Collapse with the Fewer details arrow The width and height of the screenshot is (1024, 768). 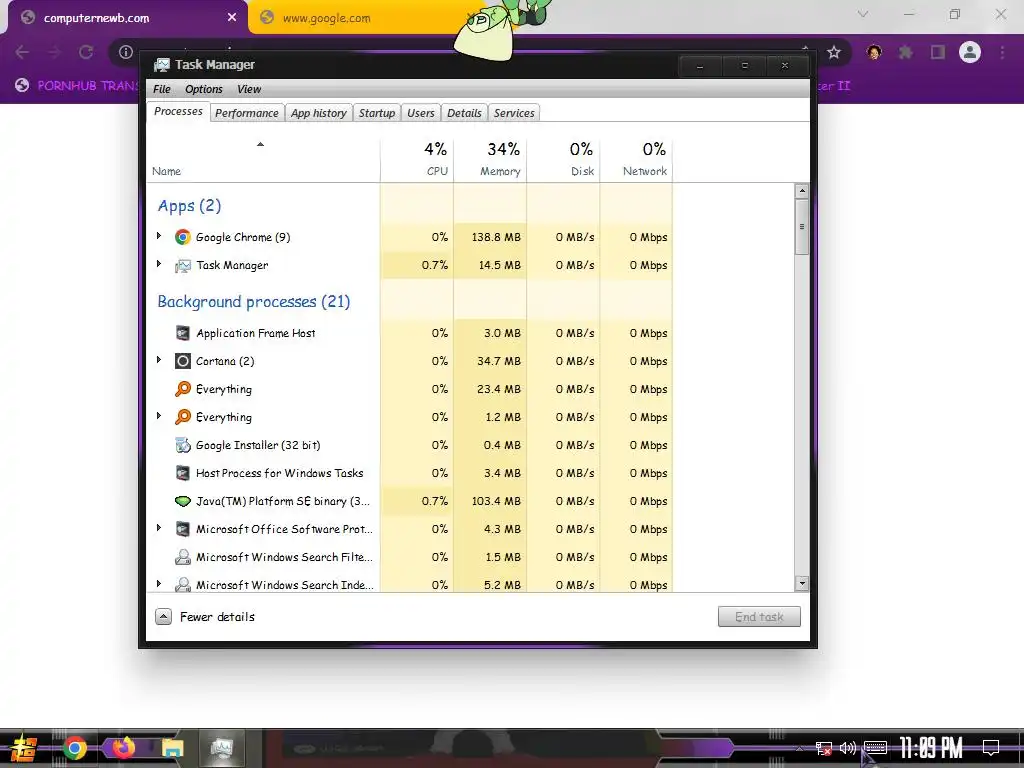(163, 616)
